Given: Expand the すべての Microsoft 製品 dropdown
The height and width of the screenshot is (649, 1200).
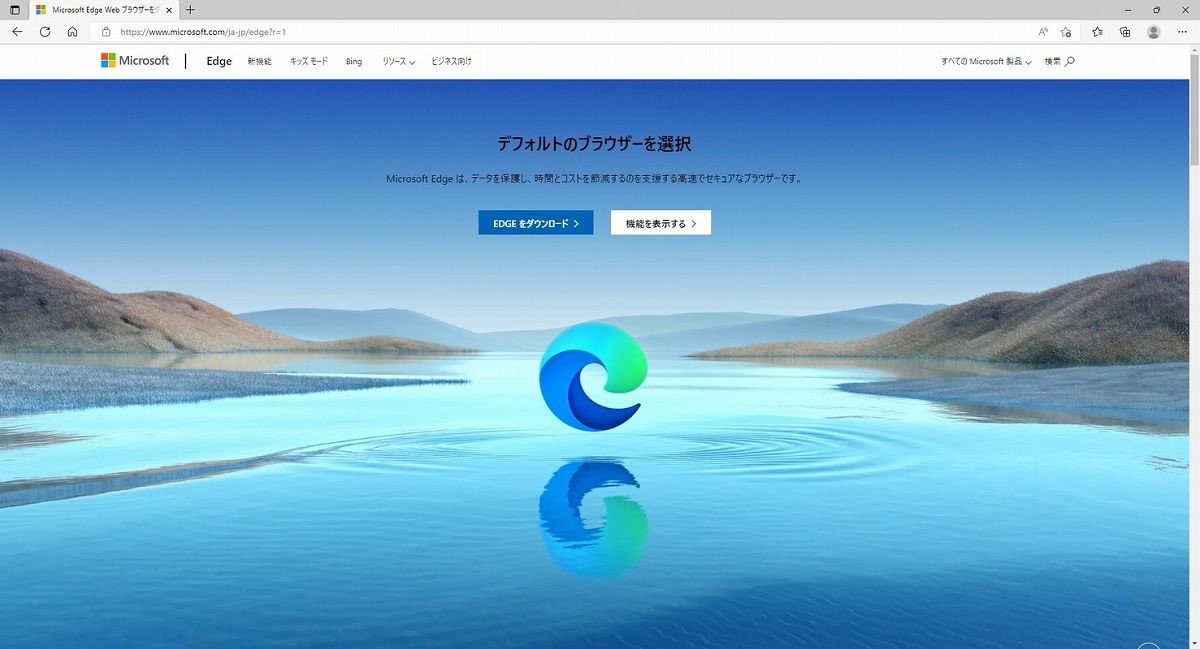Looking at the screenshot, I should [986, 61].
